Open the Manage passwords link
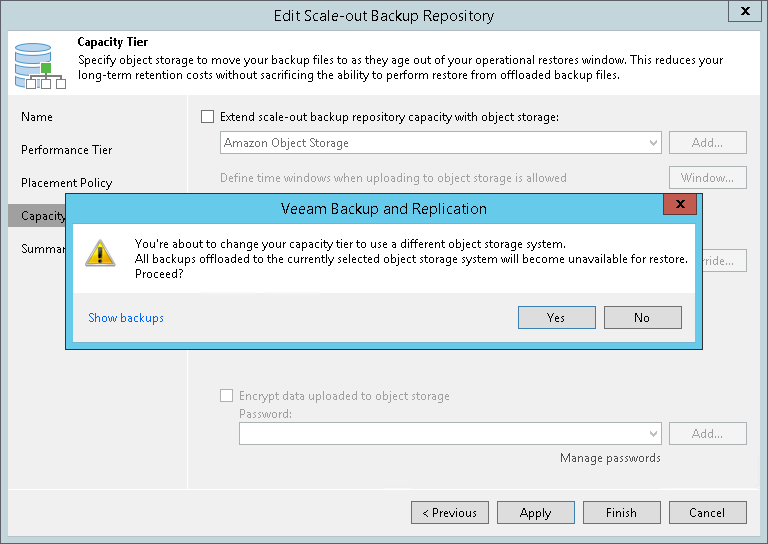 610,458
